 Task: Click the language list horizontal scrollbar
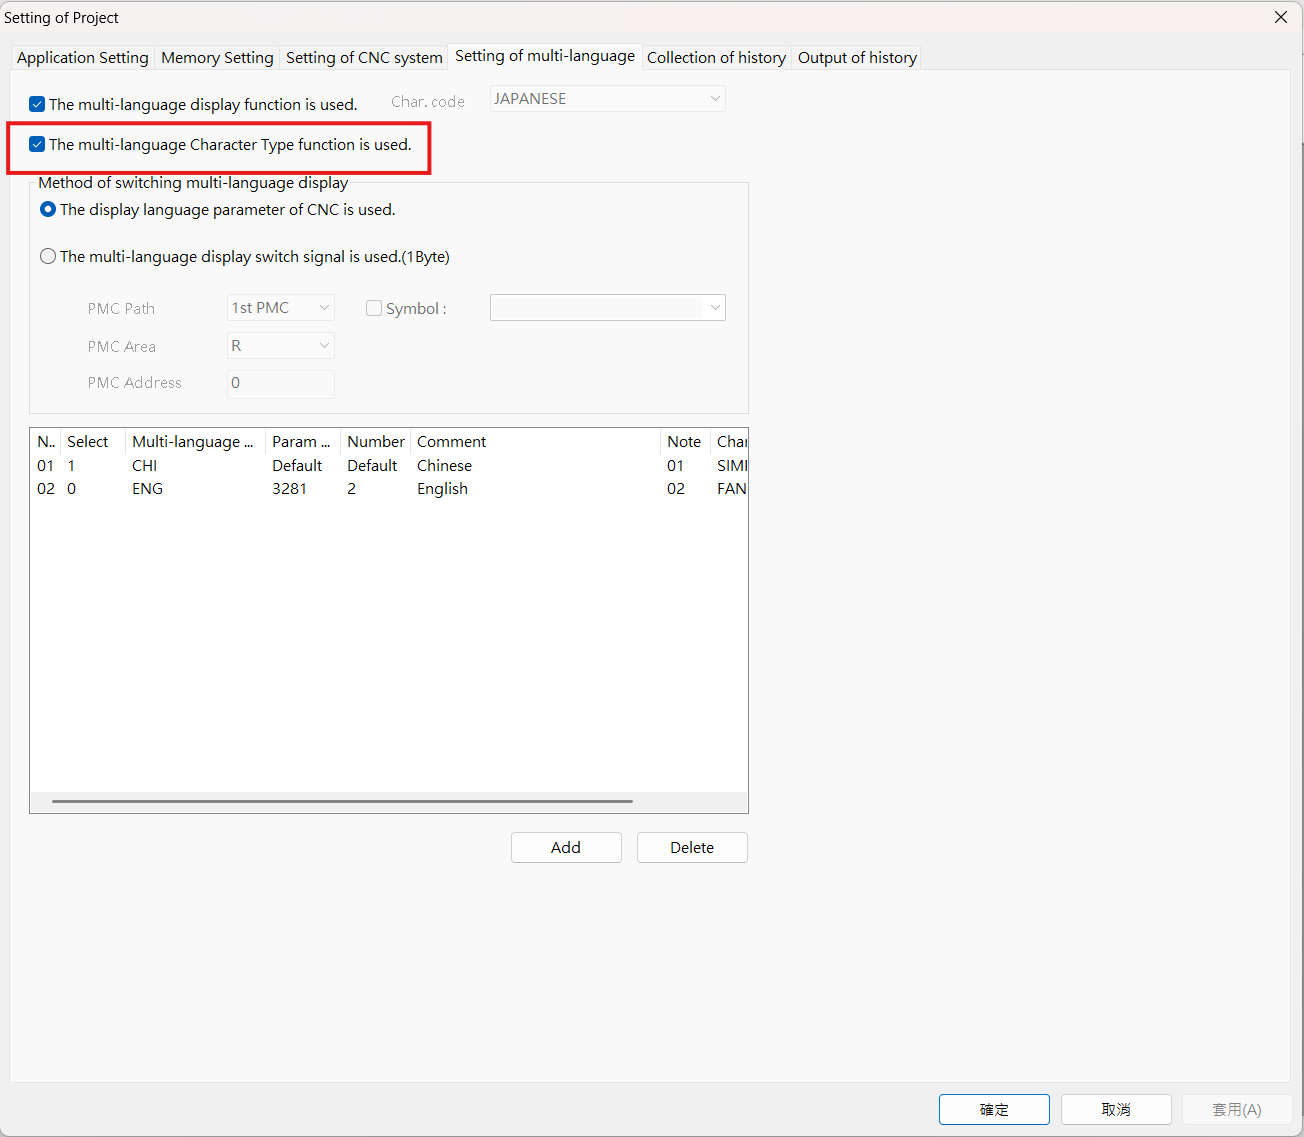pos(342,801)
